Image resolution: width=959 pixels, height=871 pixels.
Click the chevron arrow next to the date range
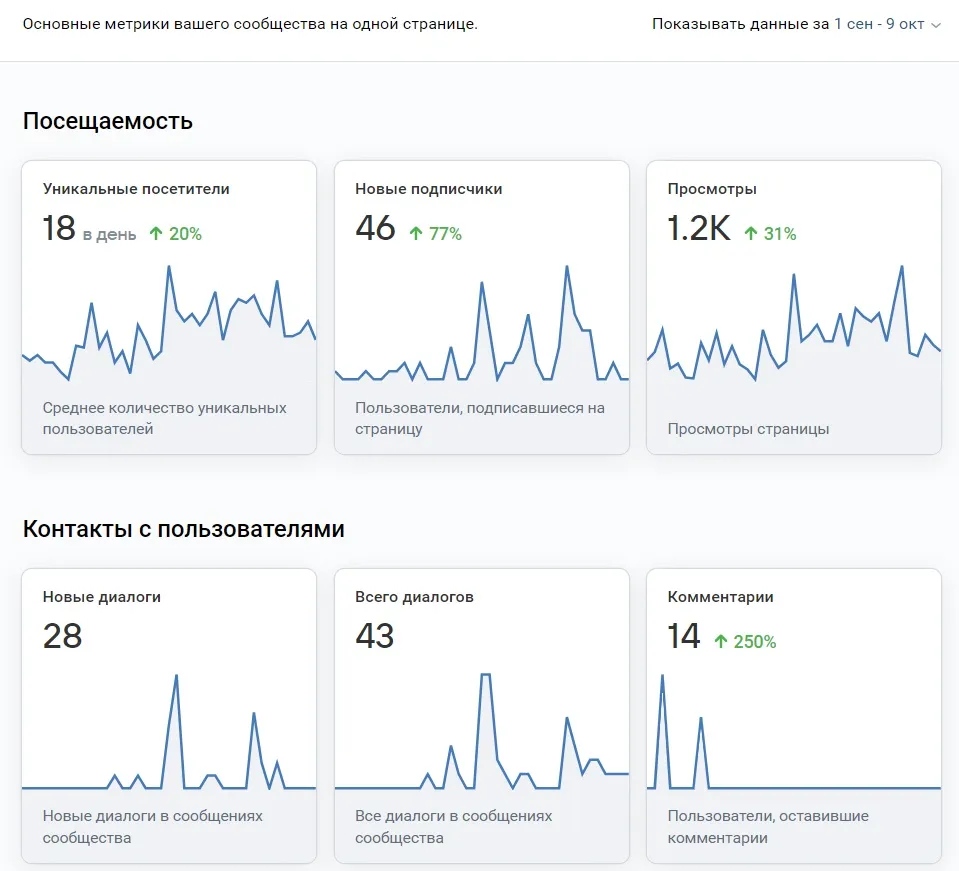936,25
